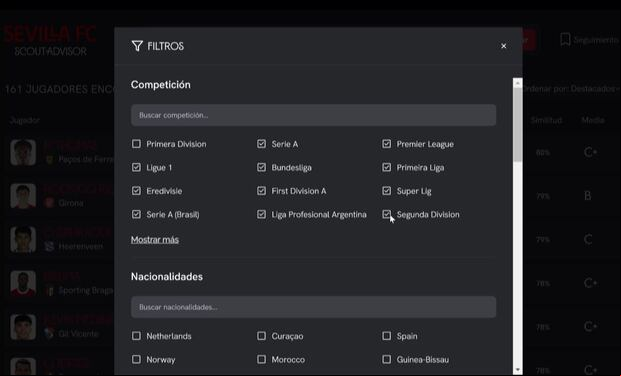Open the Gil Vicente player photo thumbnail
The image size is (621, 376).
tap(23, 327)
